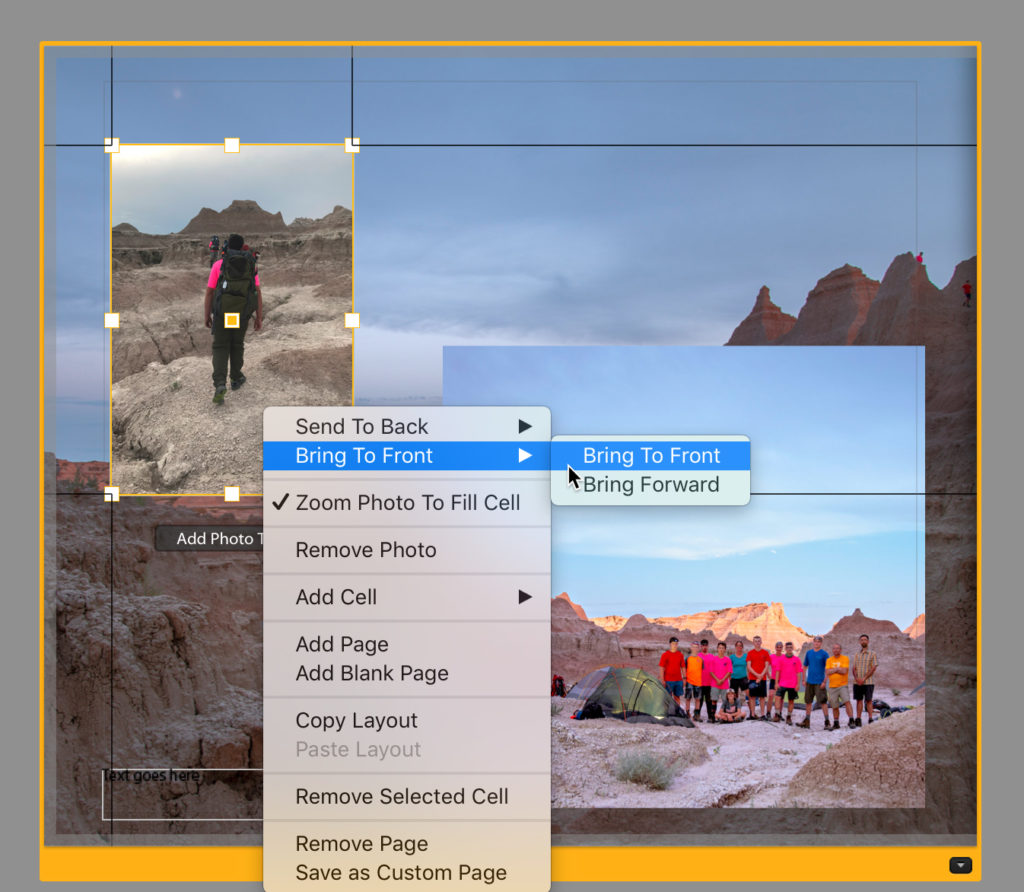Click the top-center resize handle of the hiker photo cell
The height and width of the screenshot is (892, 1024).
pyautogui.click(x=232, y=146)
